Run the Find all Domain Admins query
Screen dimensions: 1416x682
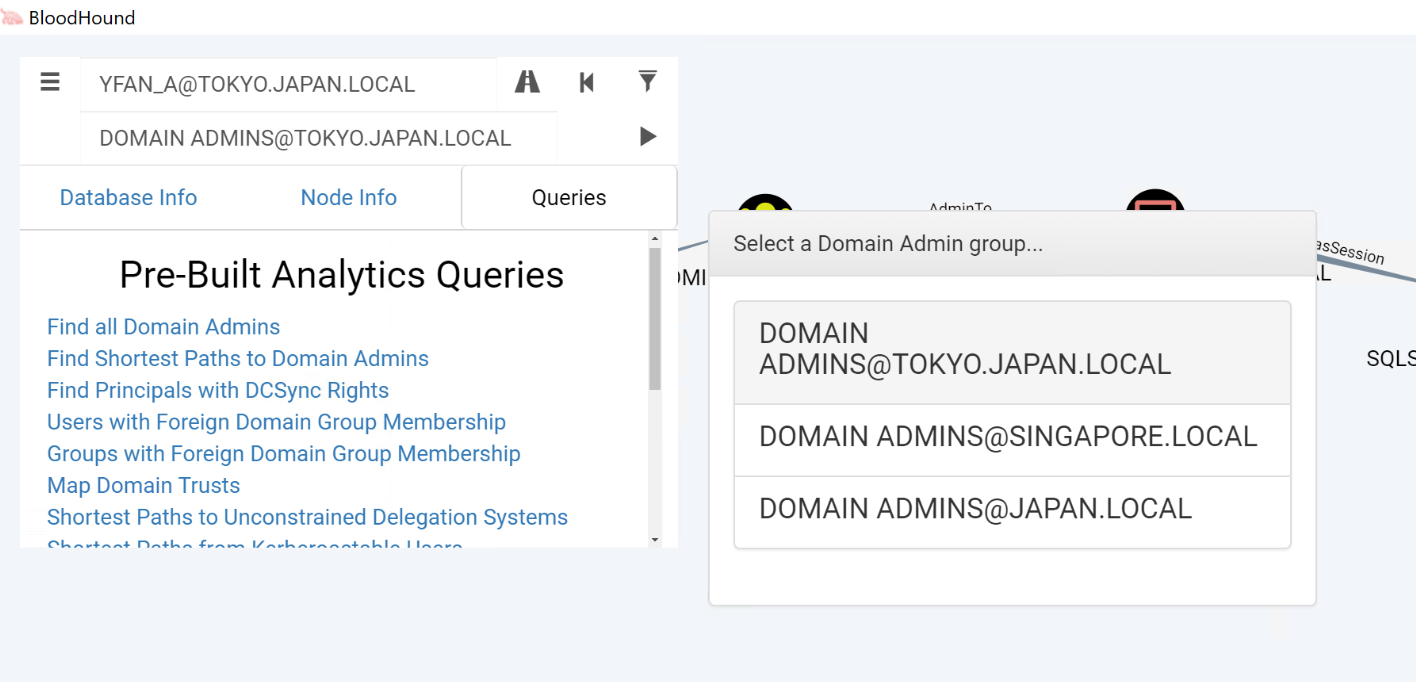click(x=163, y=326)
